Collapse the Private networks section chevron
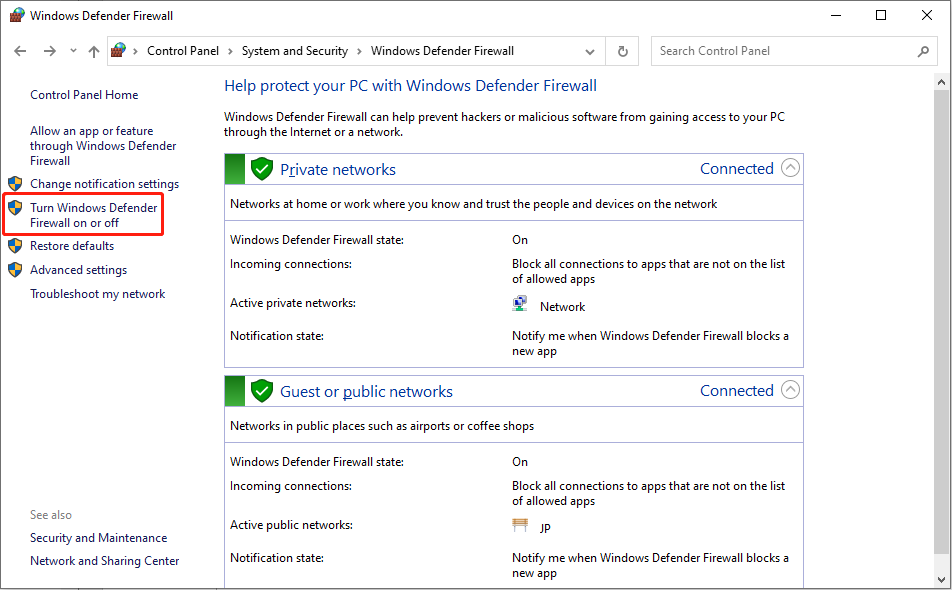Screen dimensions: 952x590 click(790, 168)
